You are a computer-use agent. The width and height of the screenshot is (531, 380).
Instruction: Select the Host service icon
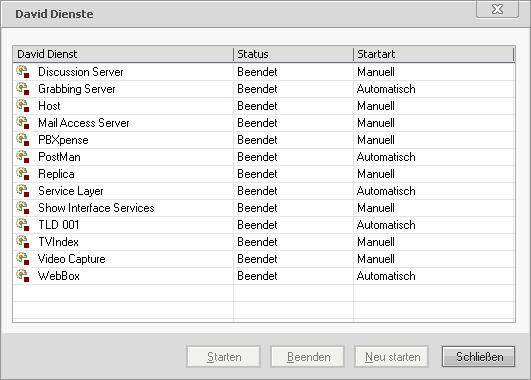(x=23, y=106)
